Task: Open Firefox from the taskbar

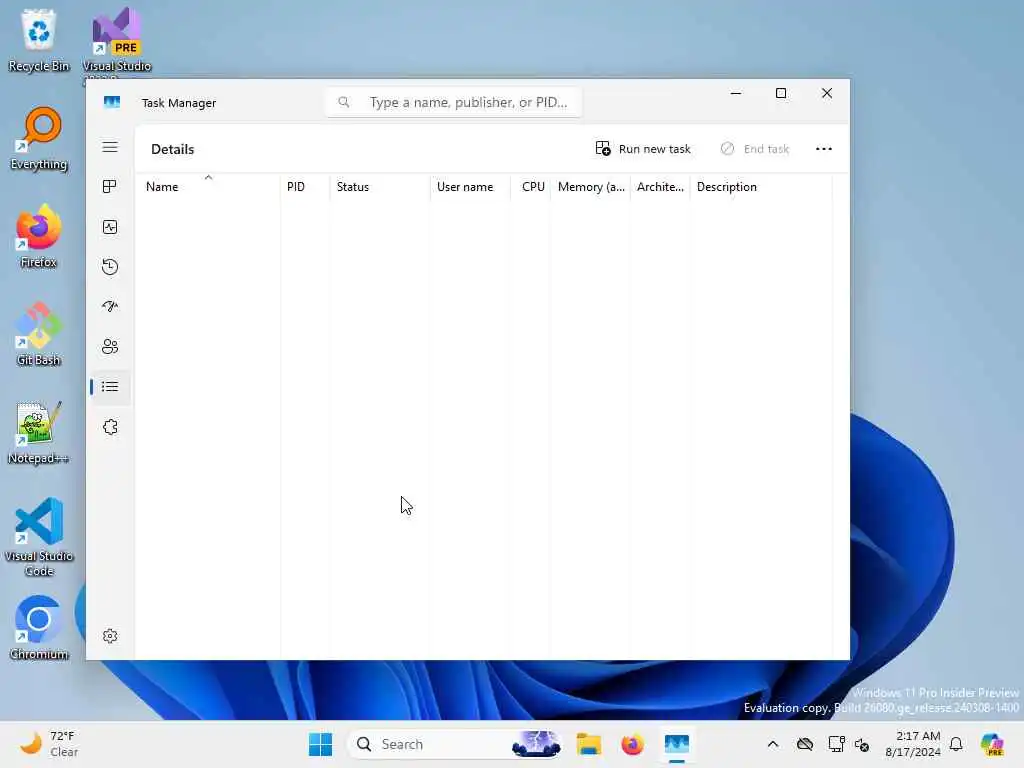Action: pyautogui.click(x=632, y=744)
